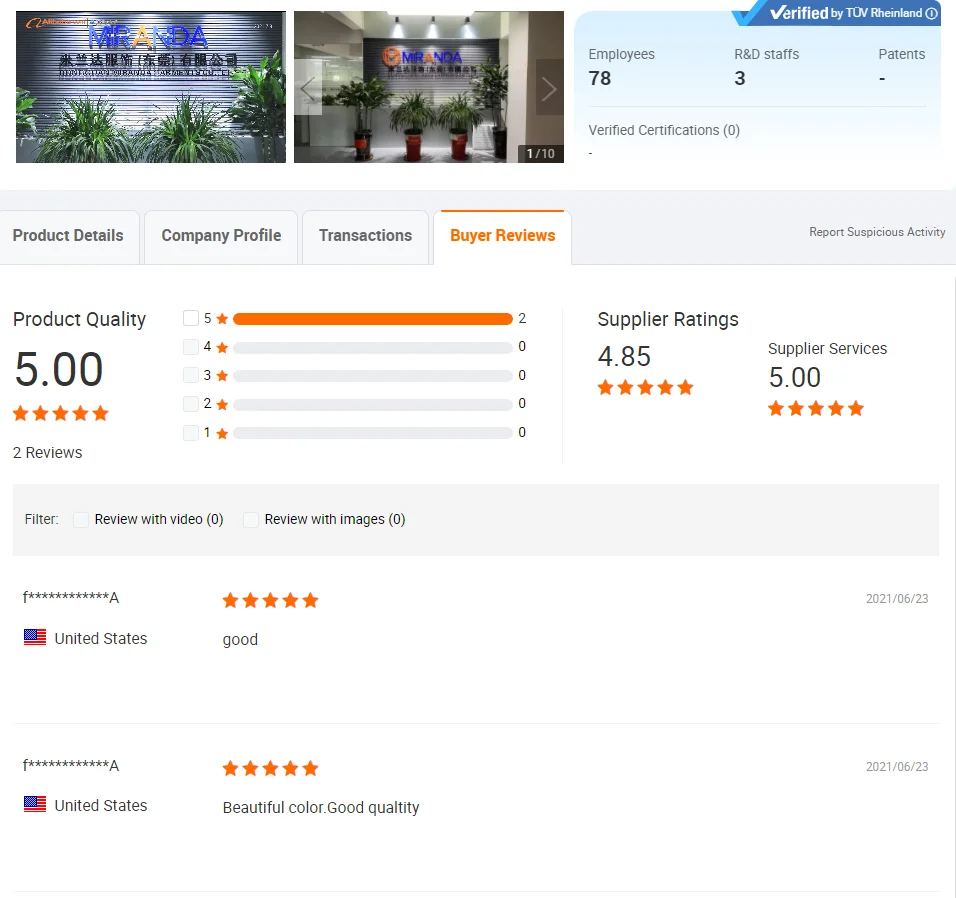Click the orange 5-star rating bar

pyautogui.click(x=373, y=319)
